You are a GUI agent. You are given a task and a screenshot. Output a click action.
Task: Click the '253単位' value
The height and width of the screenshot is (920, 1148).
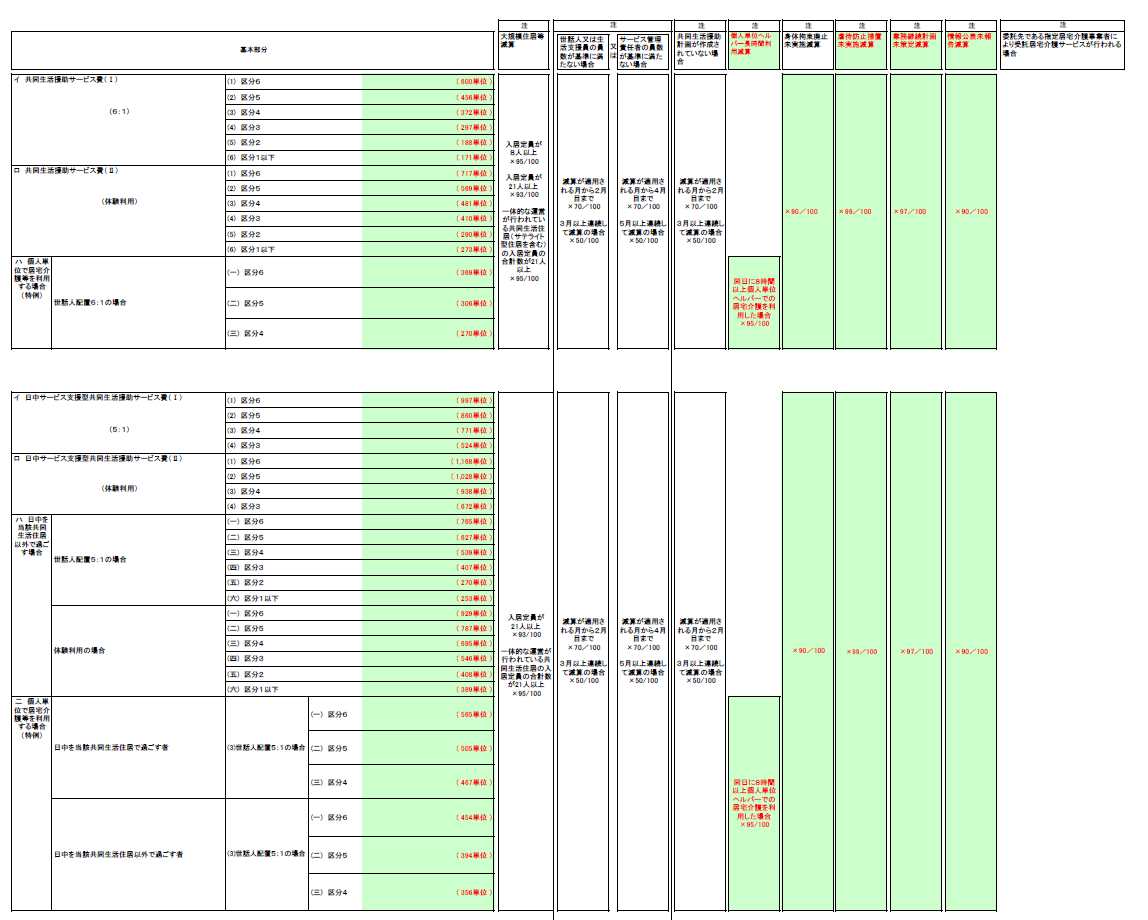pyautogui.click(x=474, y=598)
